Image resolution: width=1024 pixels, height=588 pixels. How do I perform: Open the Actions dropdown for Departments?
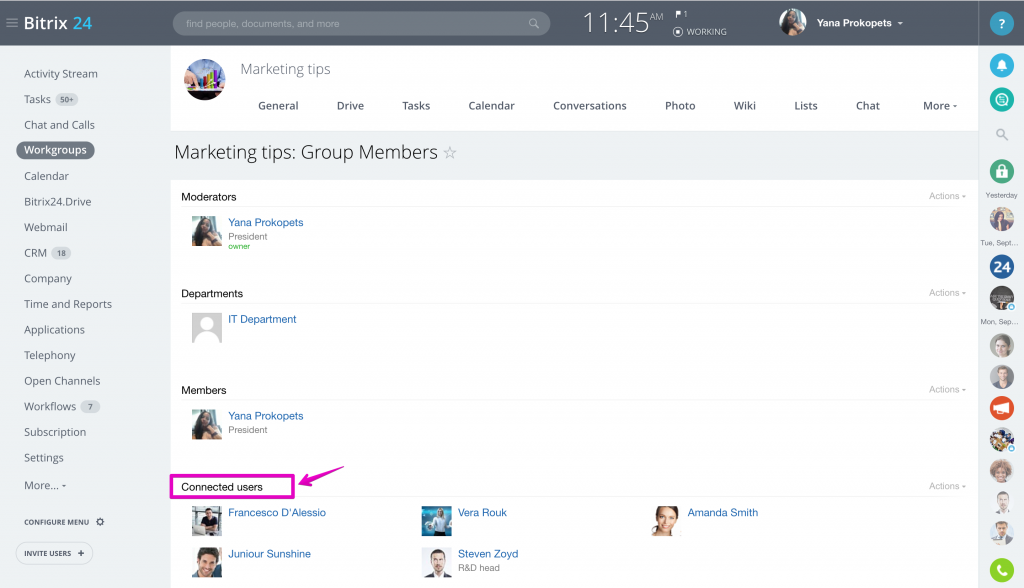click(x=947, y=293)
